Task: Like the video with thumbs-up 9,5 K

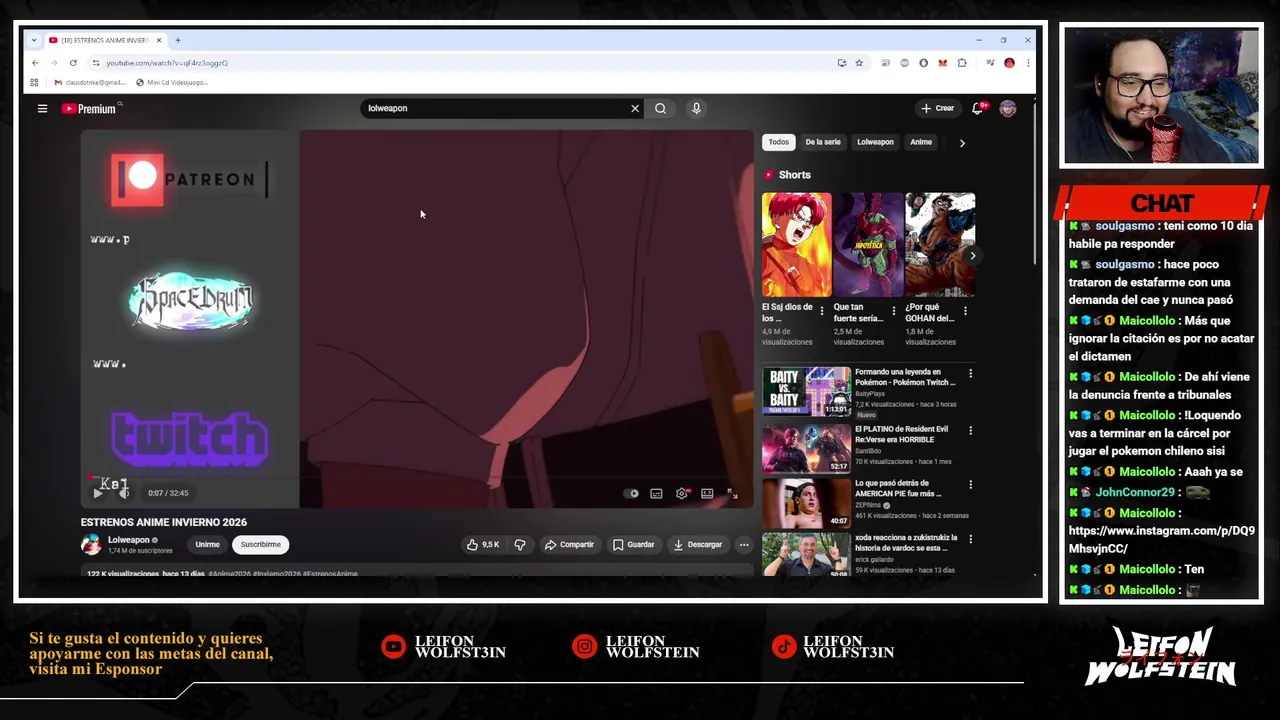Action: click(x=482, y=544)
